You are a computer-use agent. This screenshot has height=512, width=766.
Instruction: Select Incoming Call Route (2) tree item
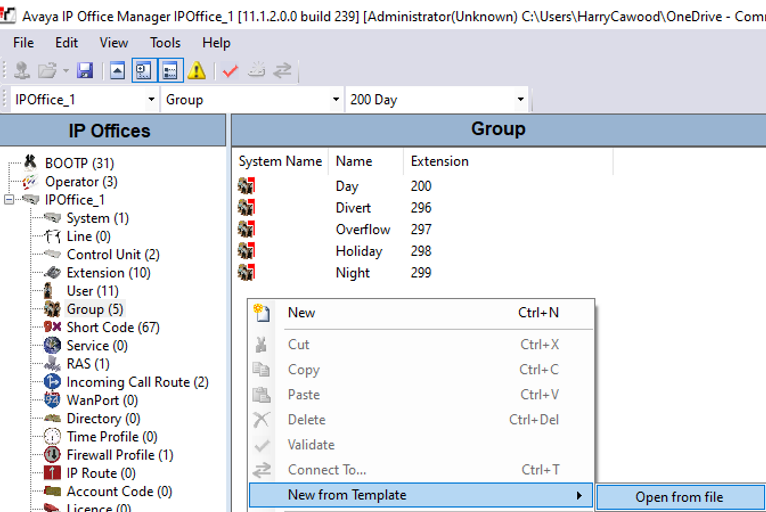pos(137,382)
